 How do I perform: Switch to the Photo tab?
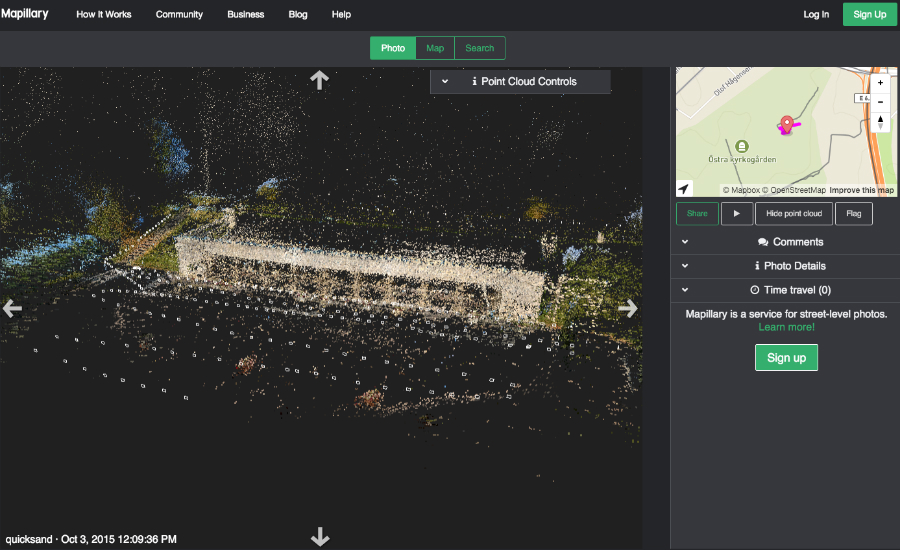click(x=393, y=48)
